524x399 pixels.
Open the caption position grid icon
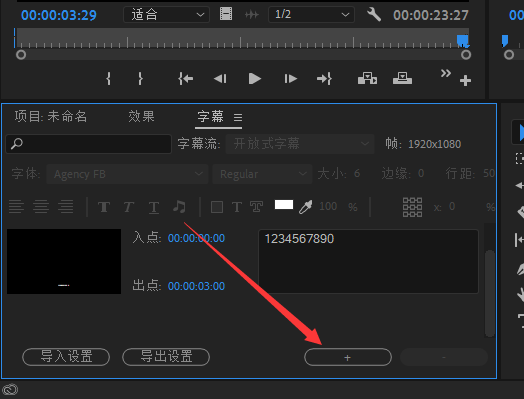click(412, 207)
